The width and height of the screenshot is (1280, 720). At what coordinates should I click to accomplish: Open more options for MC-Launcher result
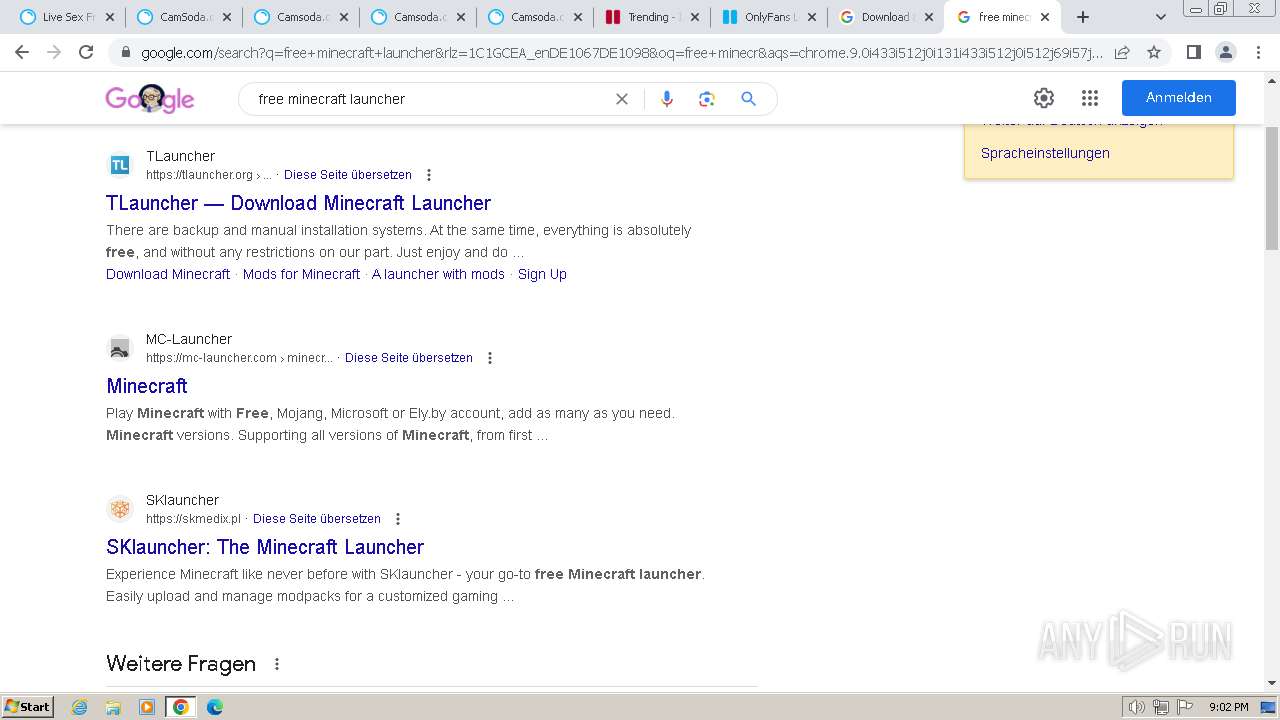[490, 358]
